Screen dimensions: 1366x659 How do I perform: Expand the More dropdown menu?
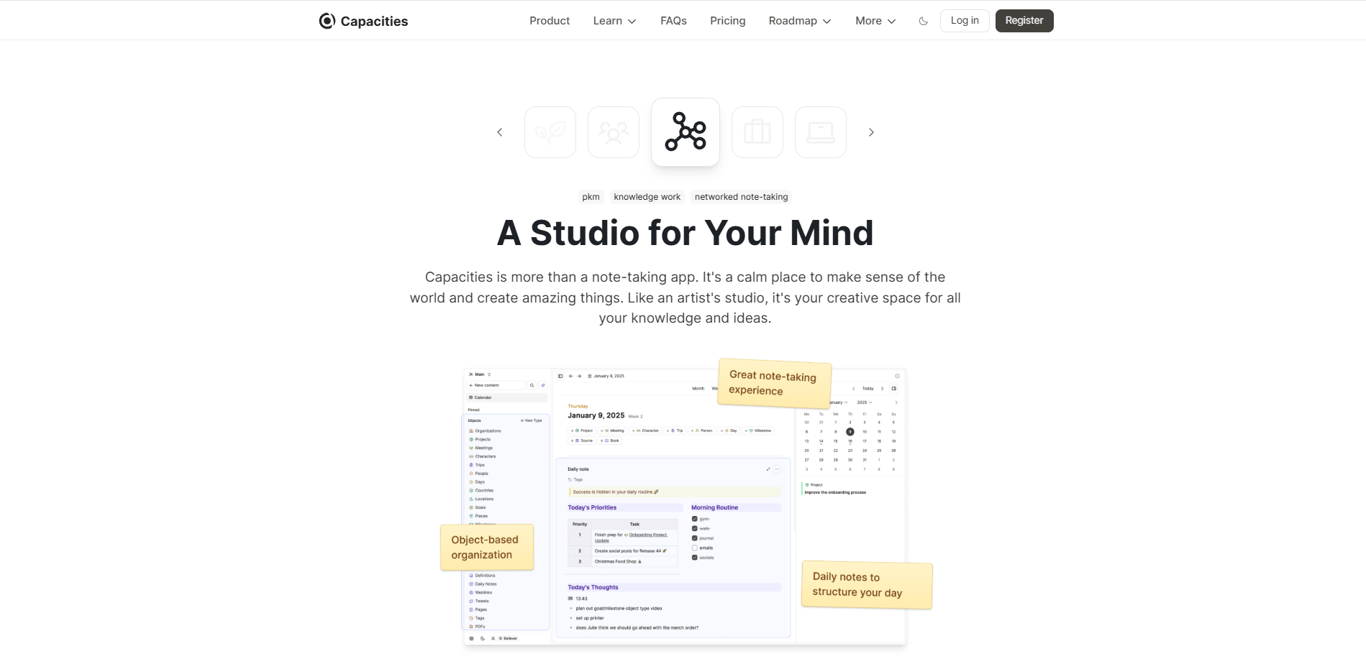pyautogui.click(x=875, y=21)
